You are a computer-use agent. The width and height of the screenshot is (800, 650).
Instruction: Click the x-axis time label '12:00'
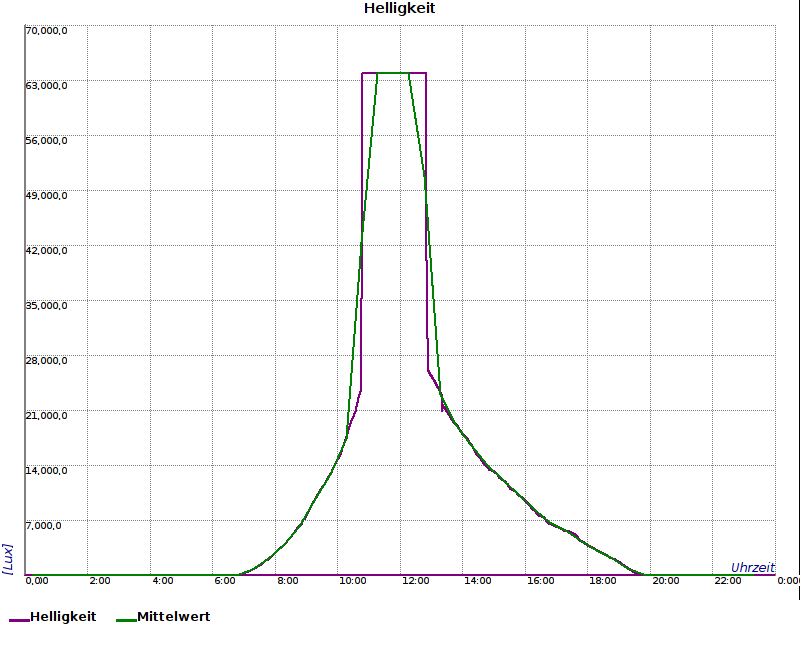click(x=415, y=581)
